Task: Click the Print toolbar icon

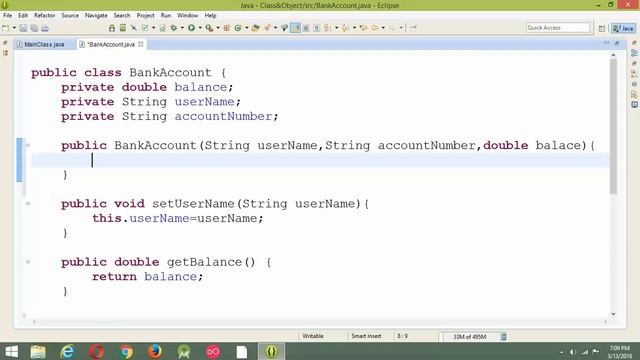Action: click(x=45, y=28)
